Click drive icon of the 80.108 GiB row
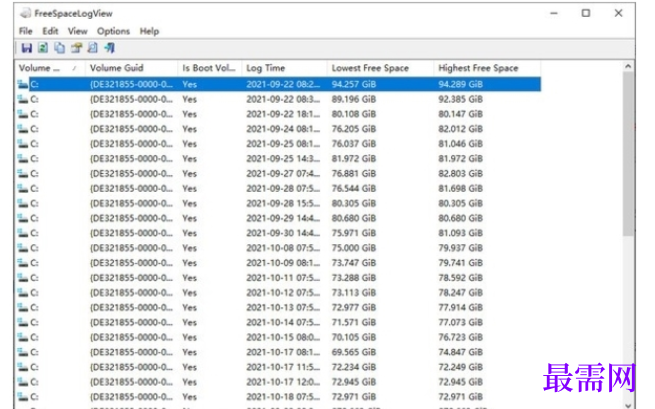The image size is (655, 409). 23,114
